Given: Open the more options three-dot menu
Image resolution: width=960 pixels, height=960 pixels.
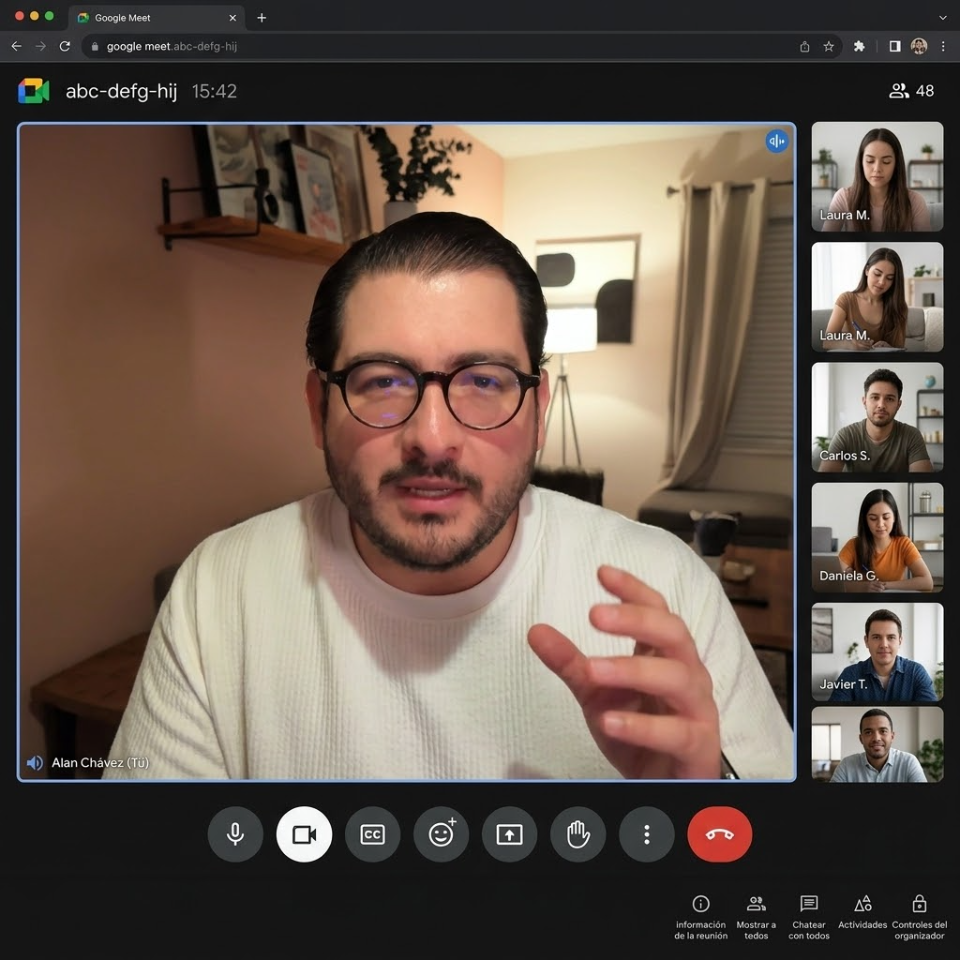Looking at the screenshot, I should (x=647, y=834).
